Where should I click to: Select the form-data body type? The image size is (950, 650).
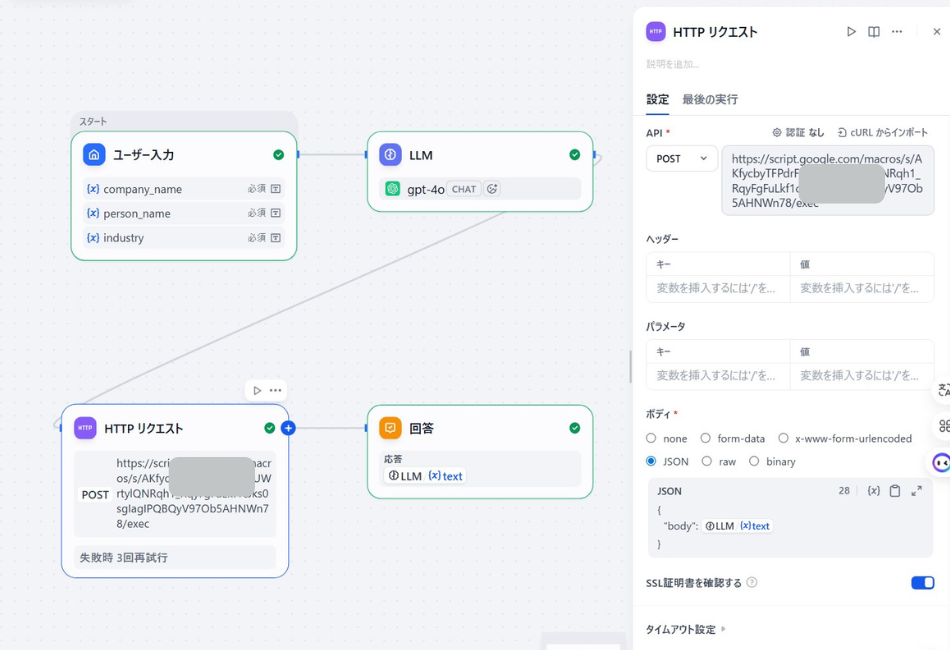click(x=706, y=438)
